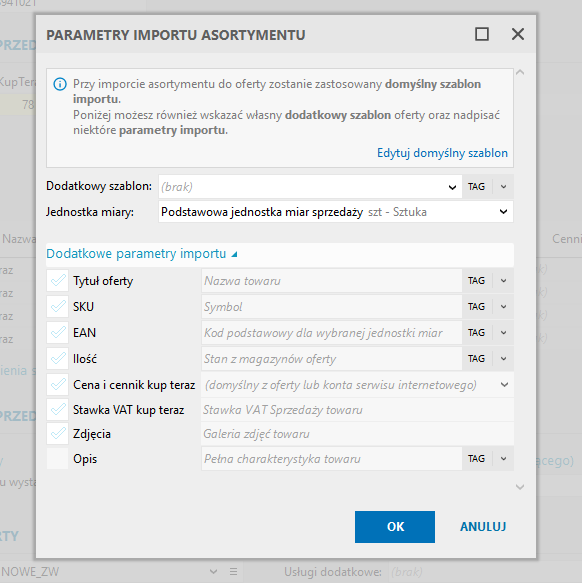Collapse Dodatkowe parametry importu section
The width and height of the screenshot is (582, 583).
[141, 254]
